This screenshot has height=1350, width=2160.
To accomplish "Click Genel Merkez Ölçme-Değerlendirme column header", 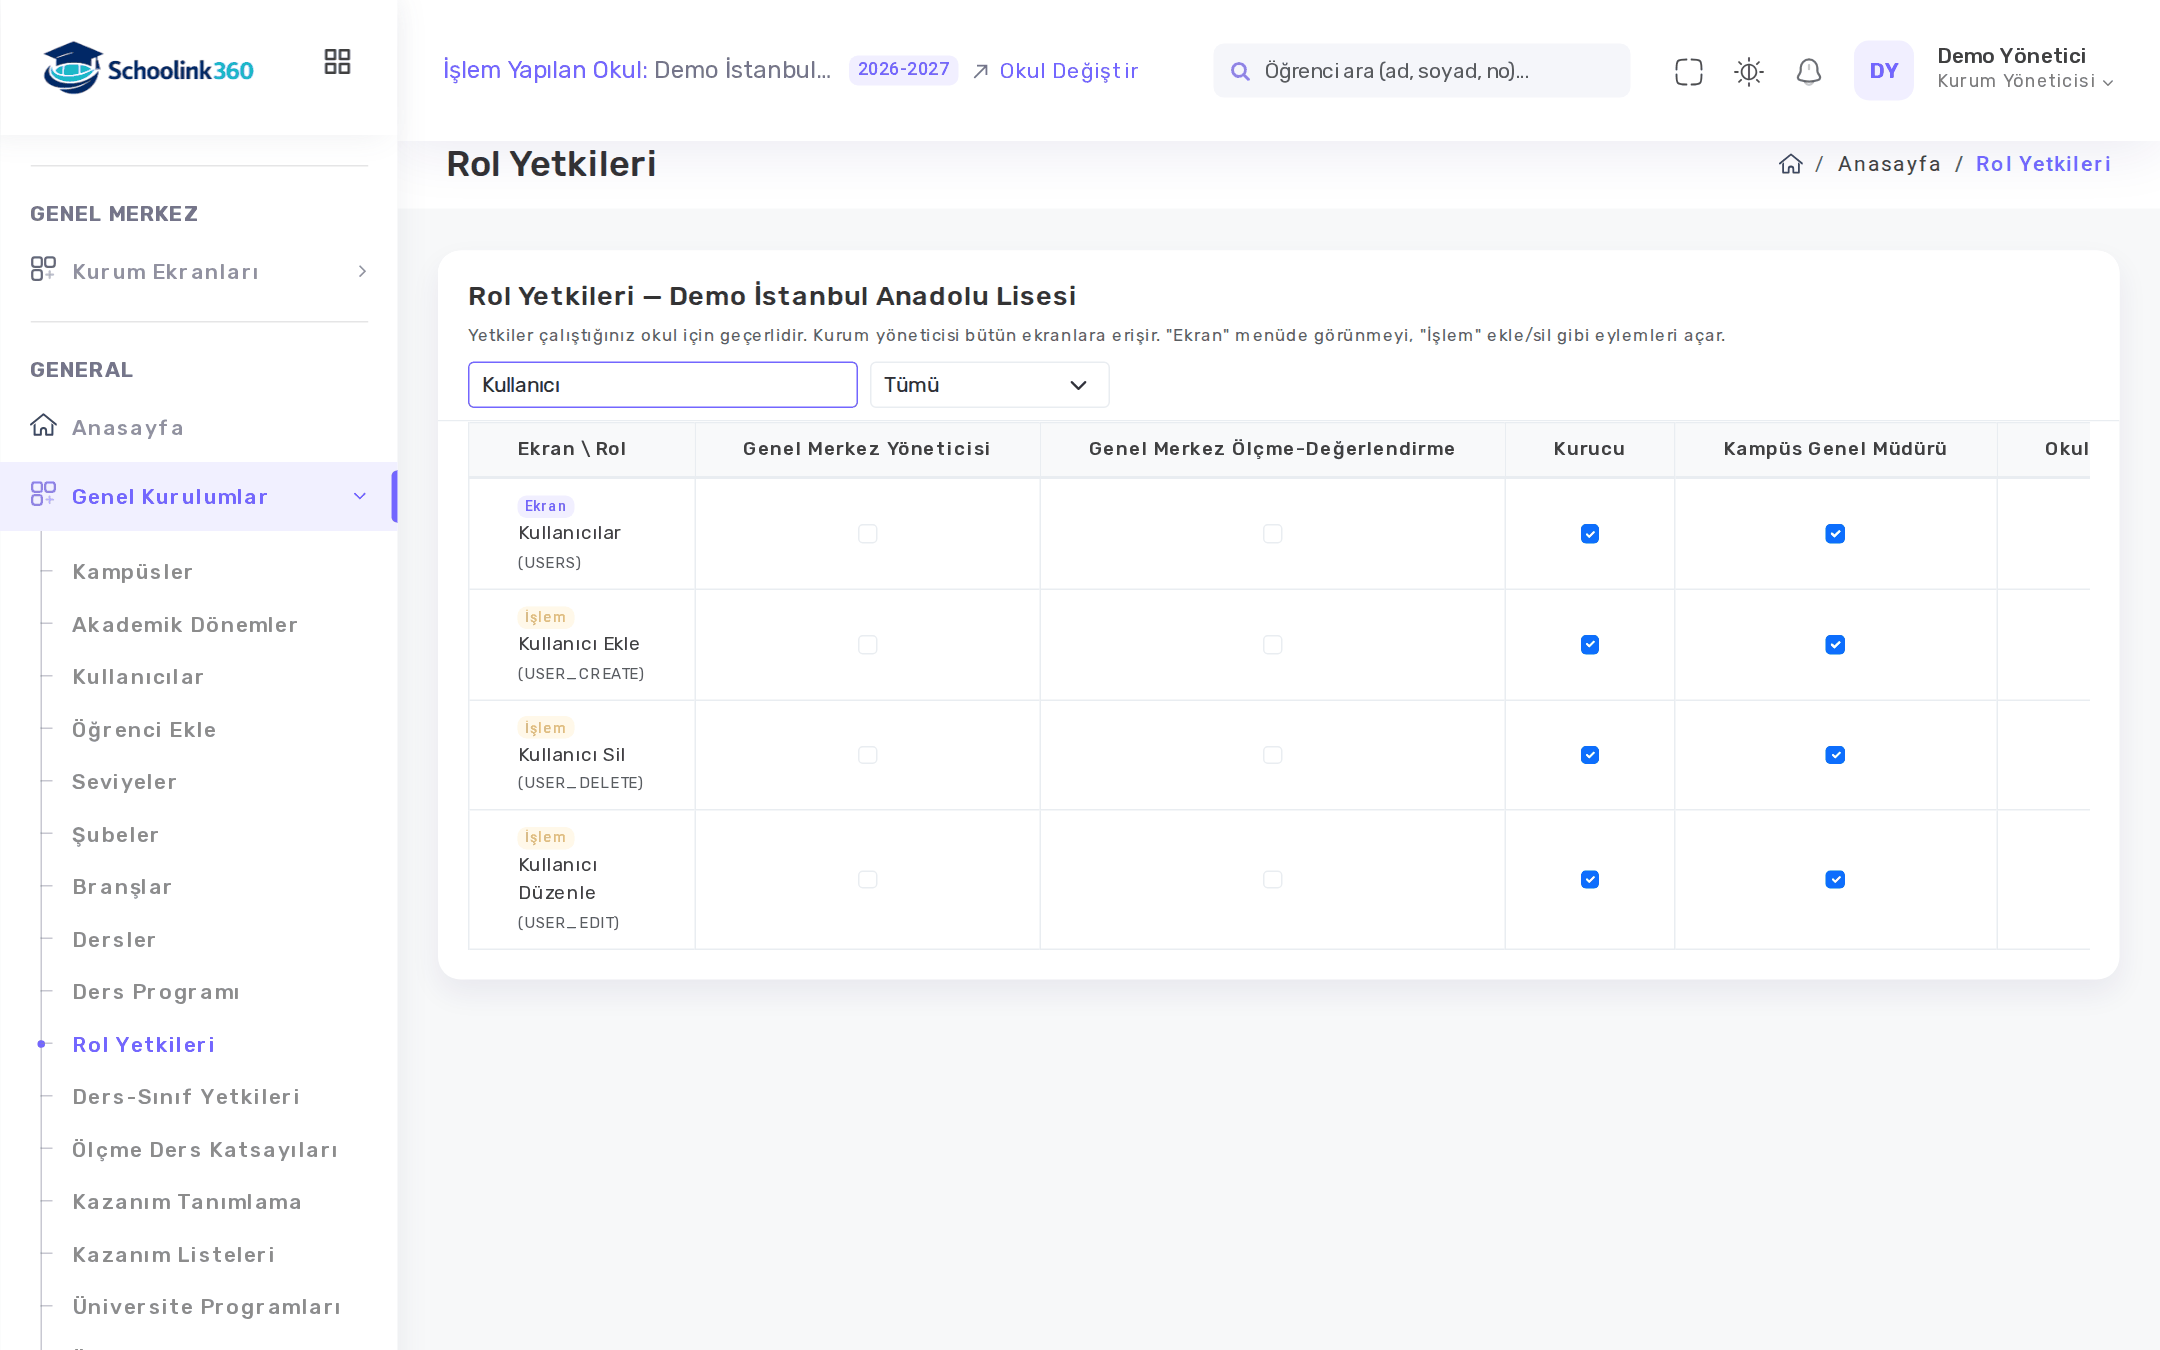I will click(1271, 449).
